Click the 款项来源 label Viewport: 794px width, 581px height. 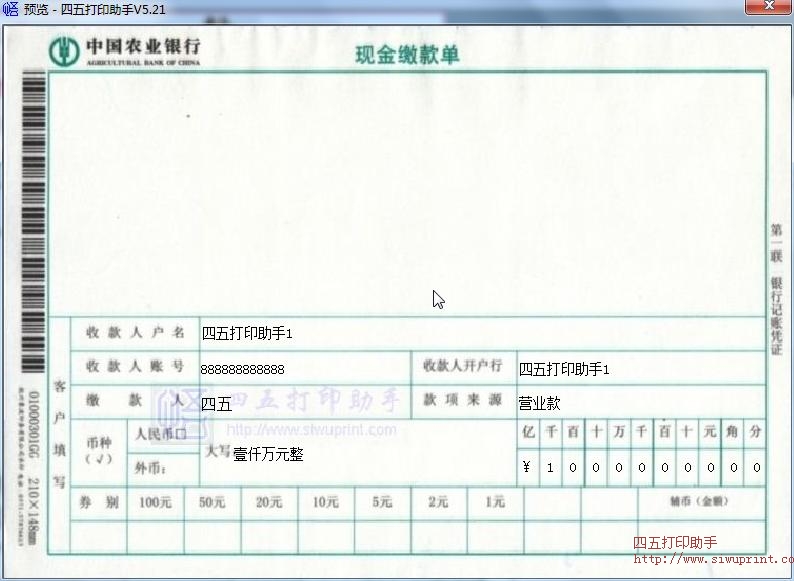(463, 400)
